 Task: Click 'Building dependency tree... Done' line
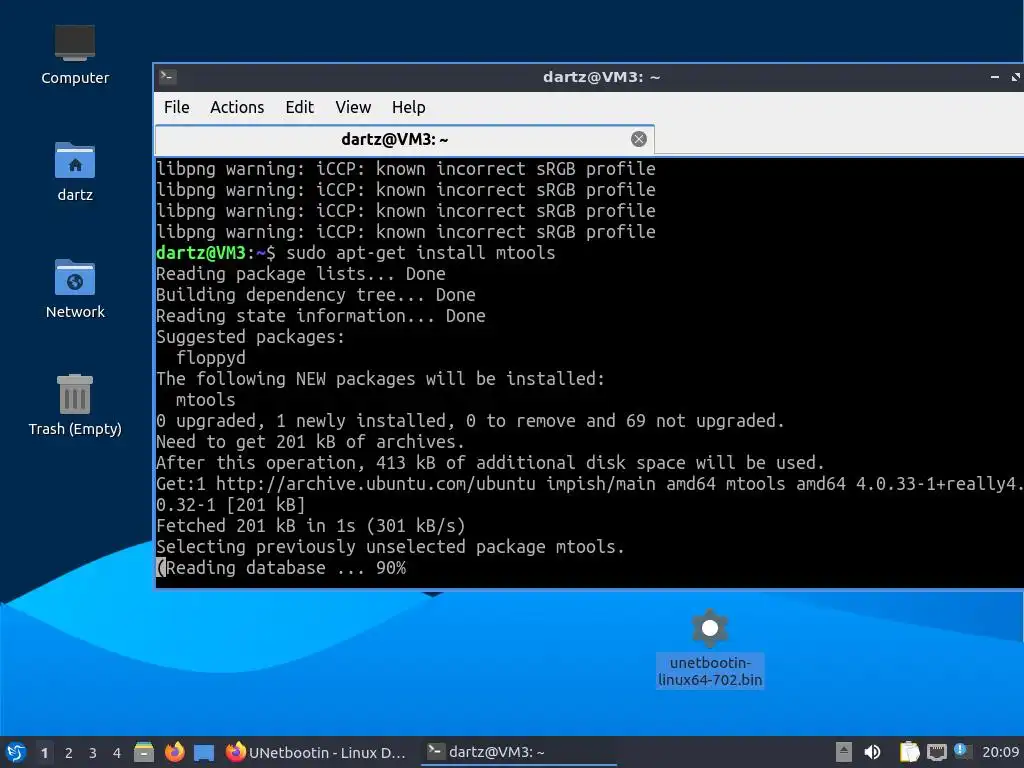click(x=315, y=295)
